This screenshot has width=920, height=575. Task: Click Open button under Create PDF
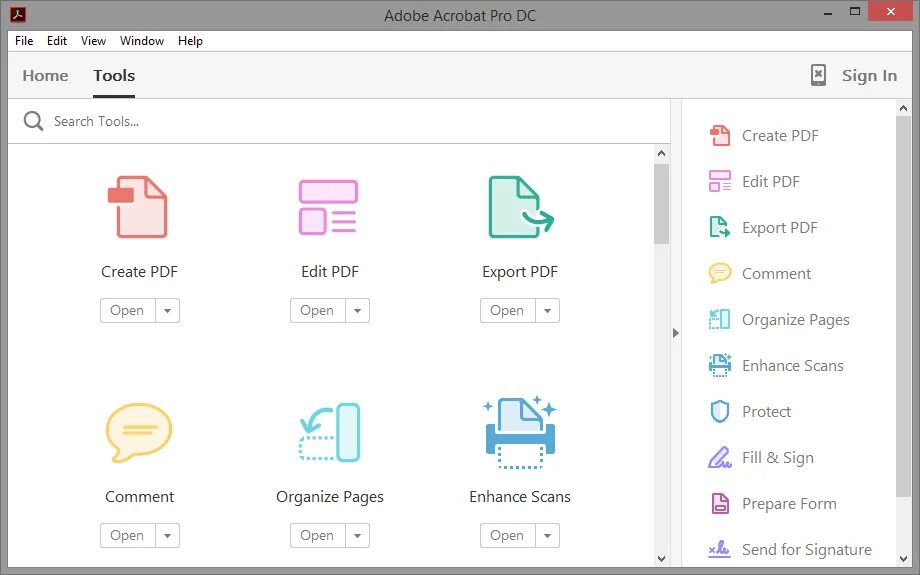pos(127,310)
